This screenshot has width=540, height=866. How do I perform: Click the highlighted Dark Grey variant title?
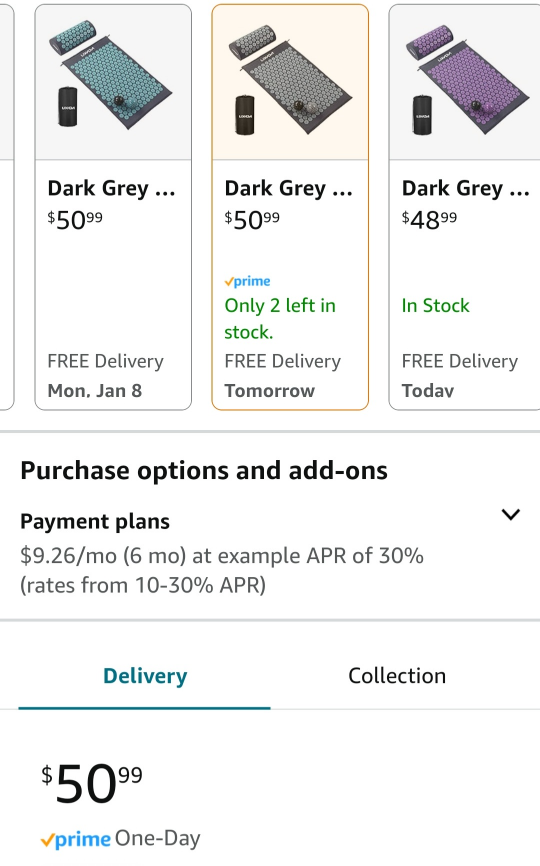pos(289,188)
